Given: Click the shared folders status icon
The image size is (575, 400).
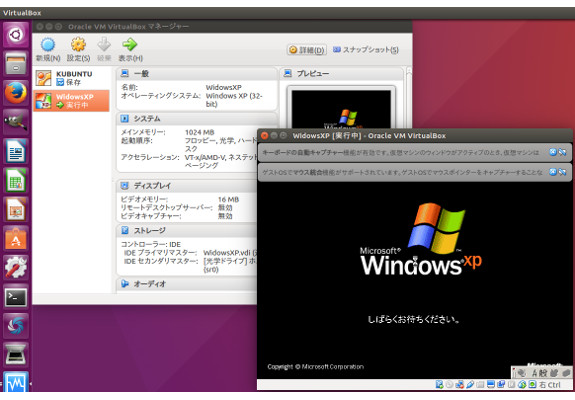Looking at the screenshot, I should [x=480, y=385].
